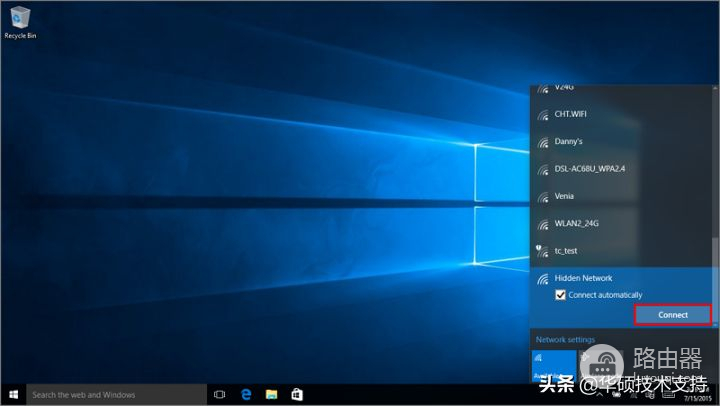Open Task View from the taskbar
720x406 pixels.
(219, 395)
